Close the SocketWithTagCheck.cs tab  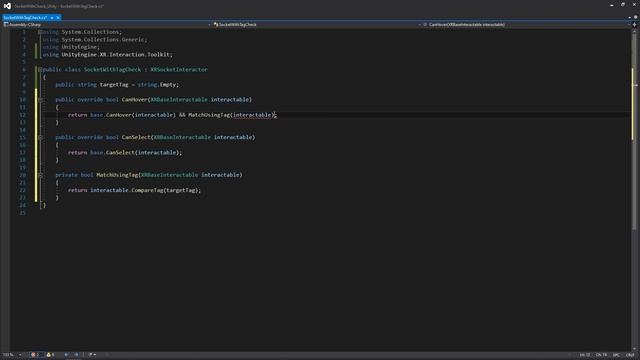click(x=58, y=18)
